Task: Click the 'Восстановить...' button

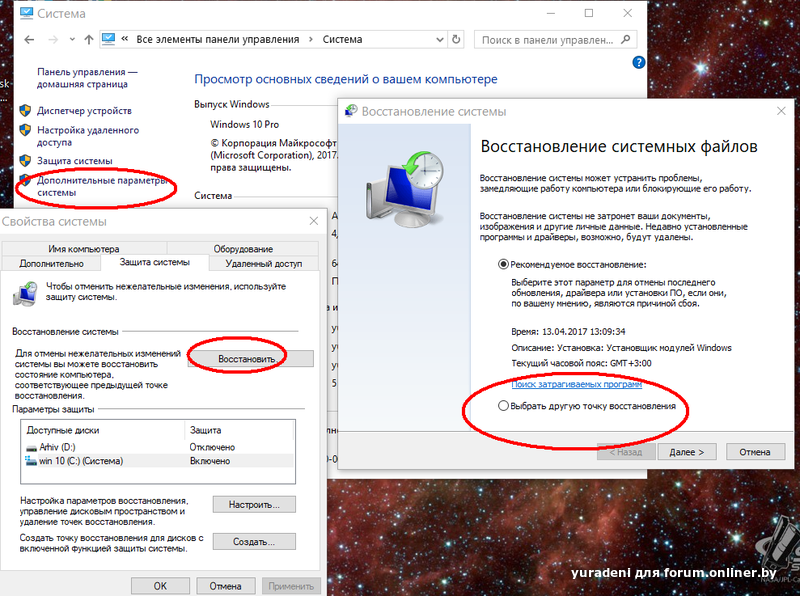Action: (251, 359)
